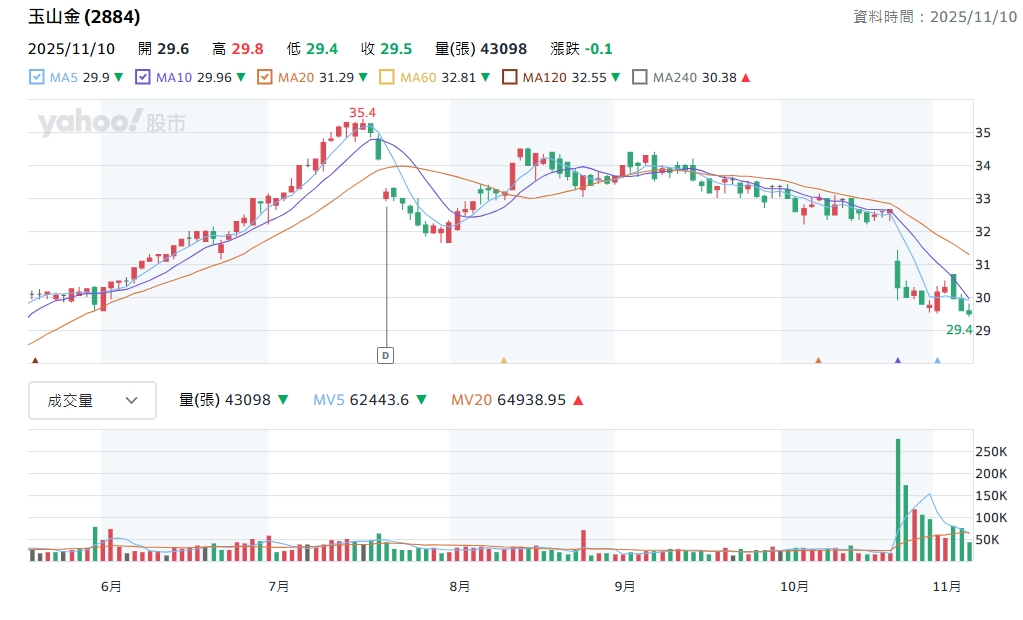
Task: Click the 35.4 high price label on chart
Action: [362, 112]
